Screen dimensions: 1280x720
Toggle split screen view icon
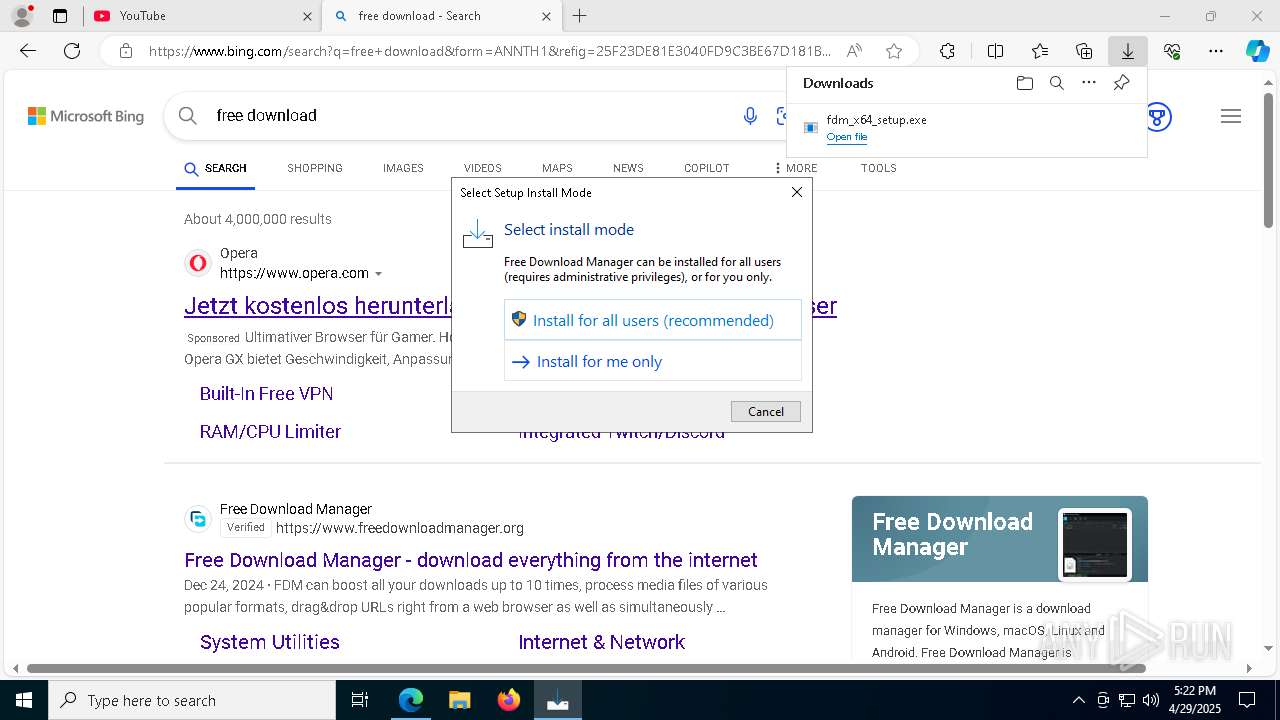coord(995,51)
